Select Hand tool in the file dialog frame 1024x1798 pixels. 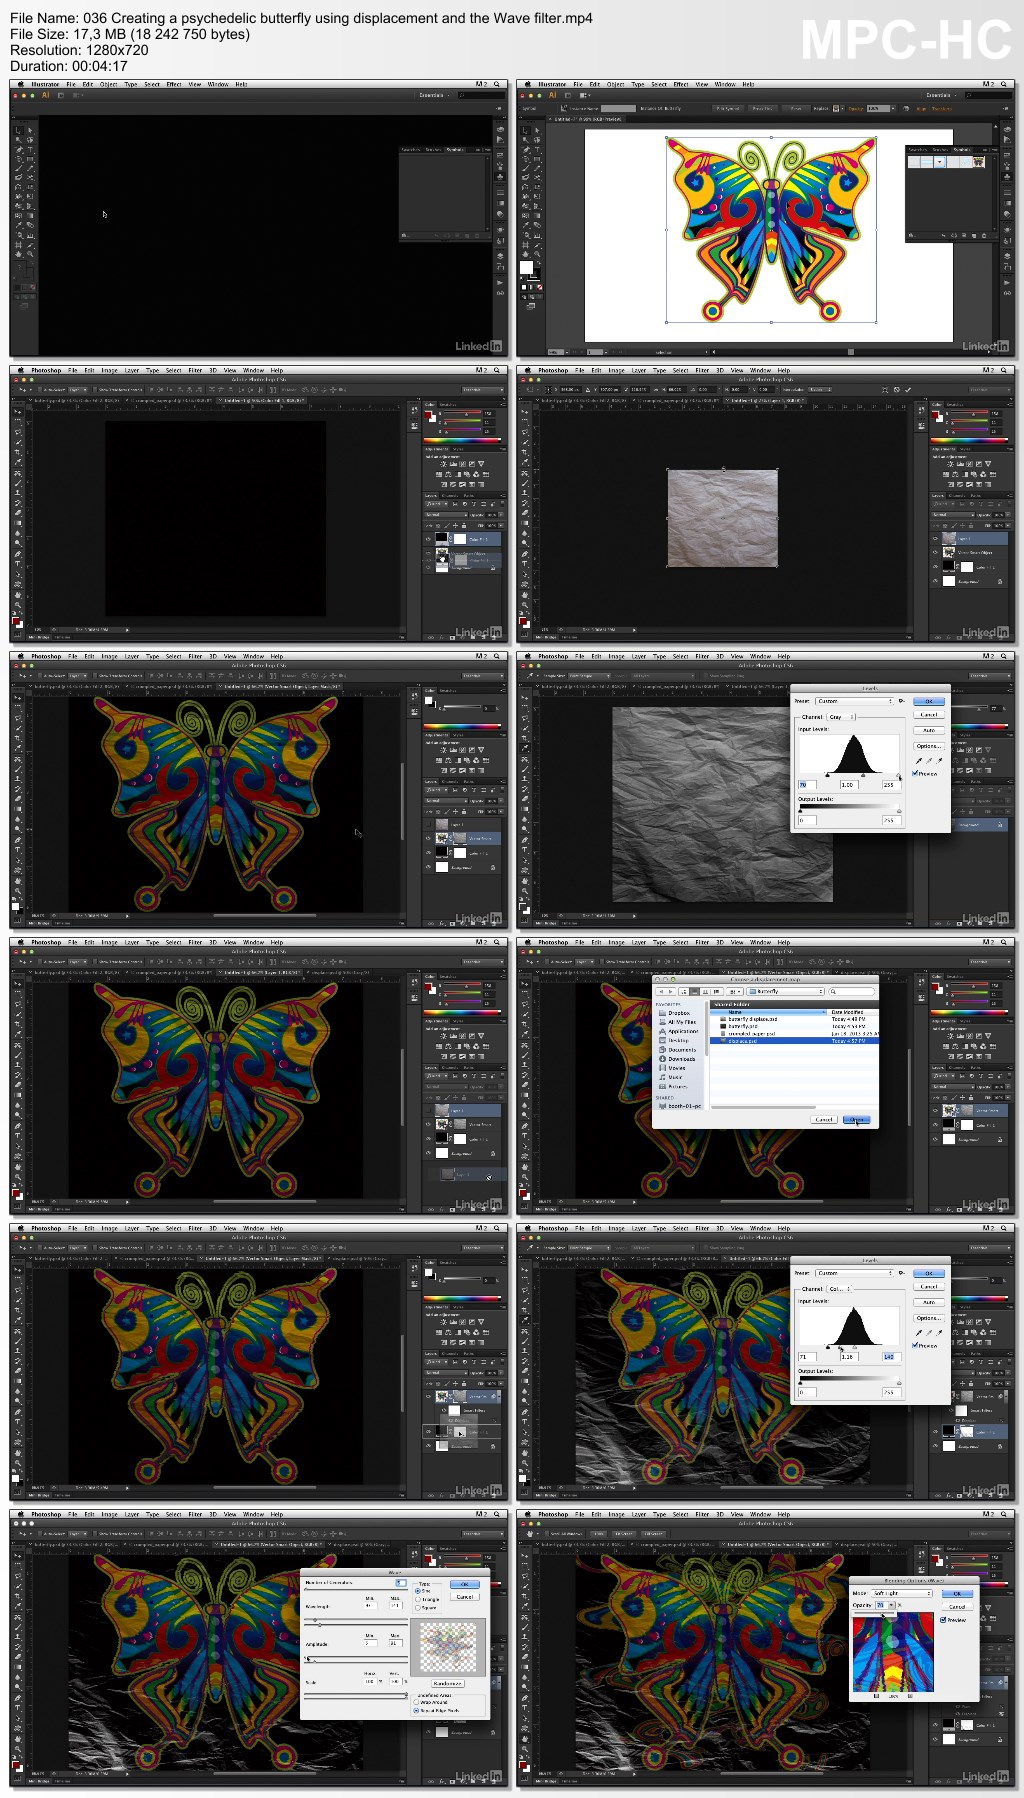pyautogui.click(x=525, y=1167)
